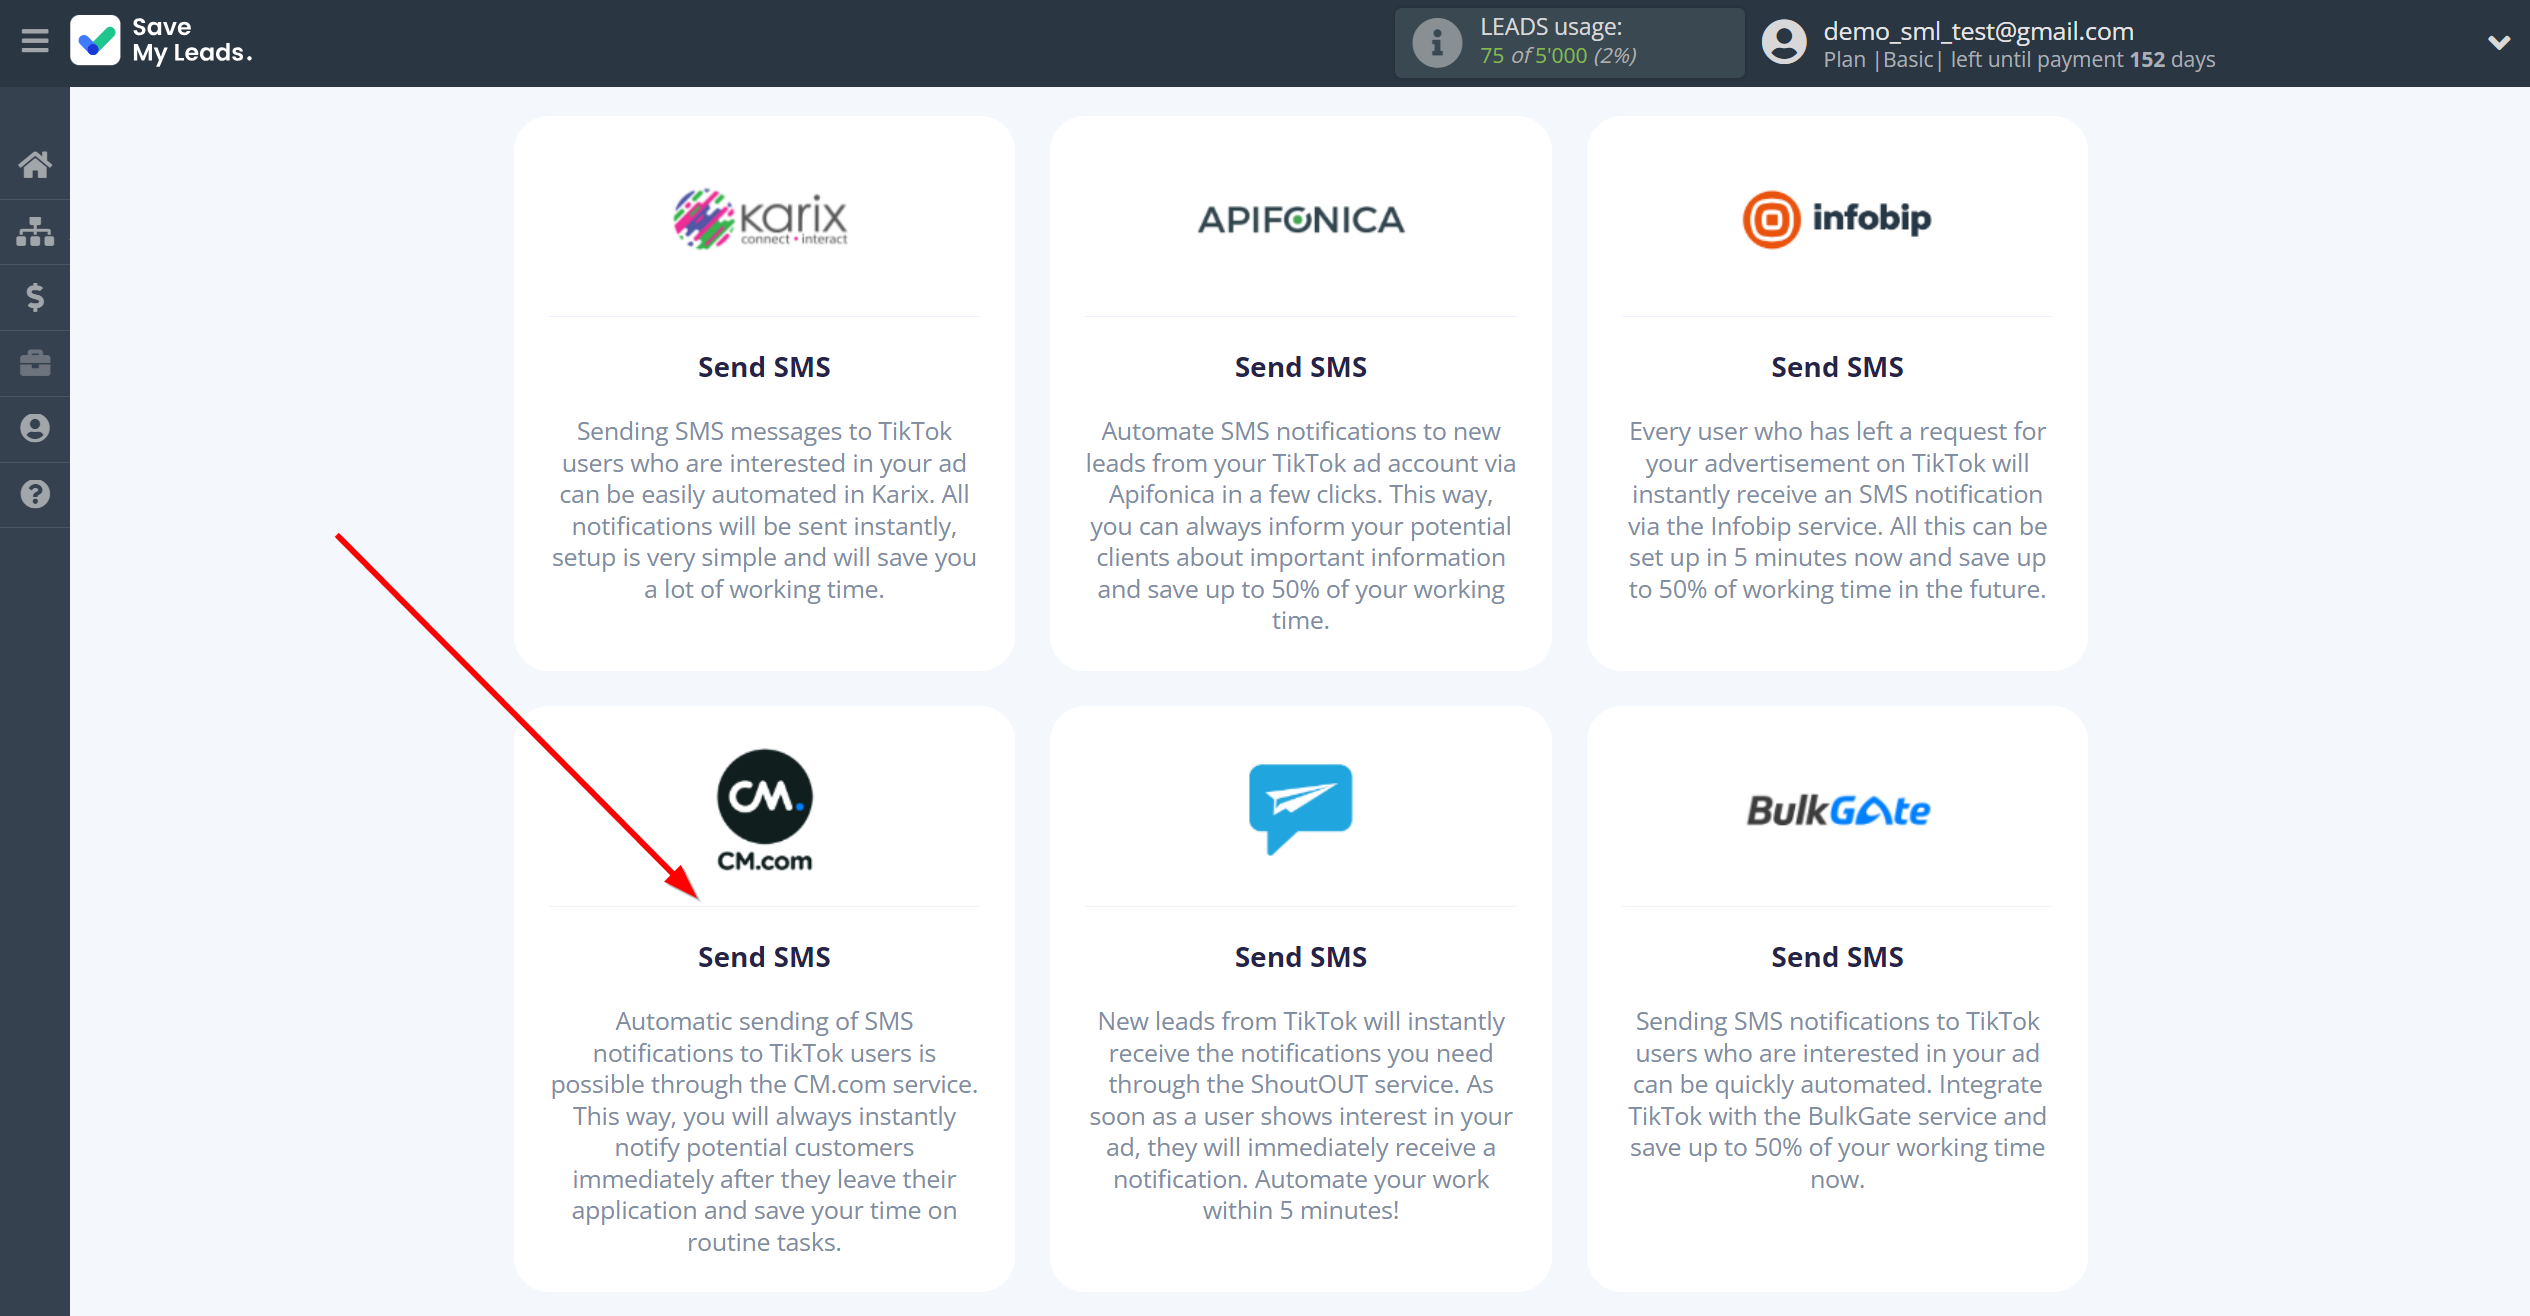Click Send SMS under Karix

coord(764,367)
